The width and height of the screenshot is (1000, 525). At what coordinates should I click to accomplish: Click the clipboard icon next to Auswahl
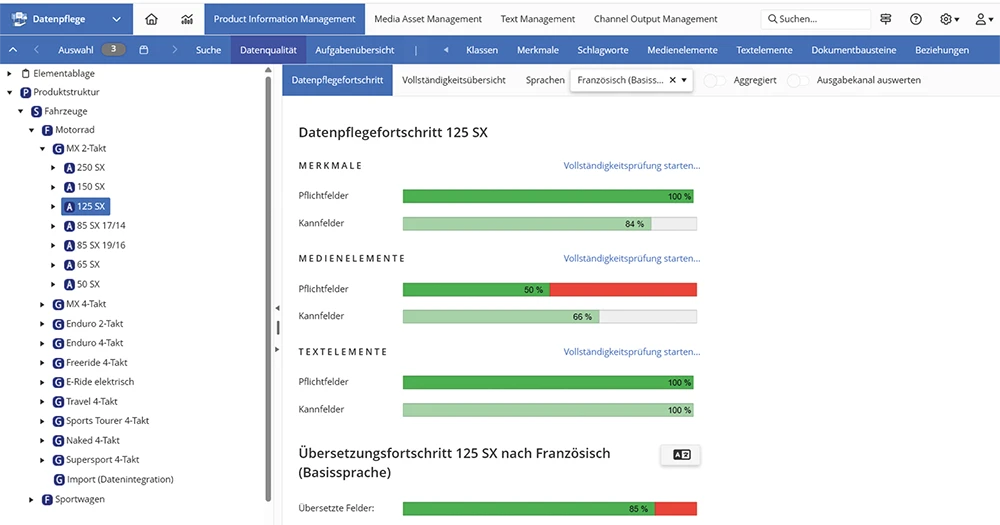point(143,50)
